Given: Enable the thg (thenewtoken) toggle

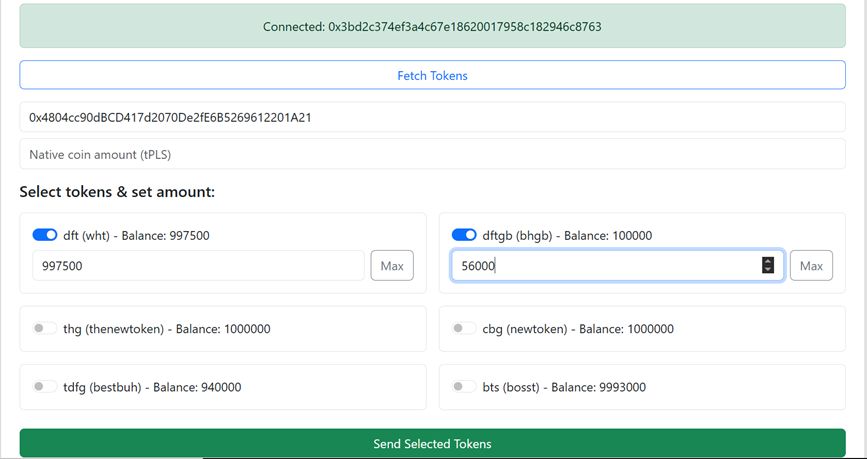Looking at the screenshot, I should (45, 328).
